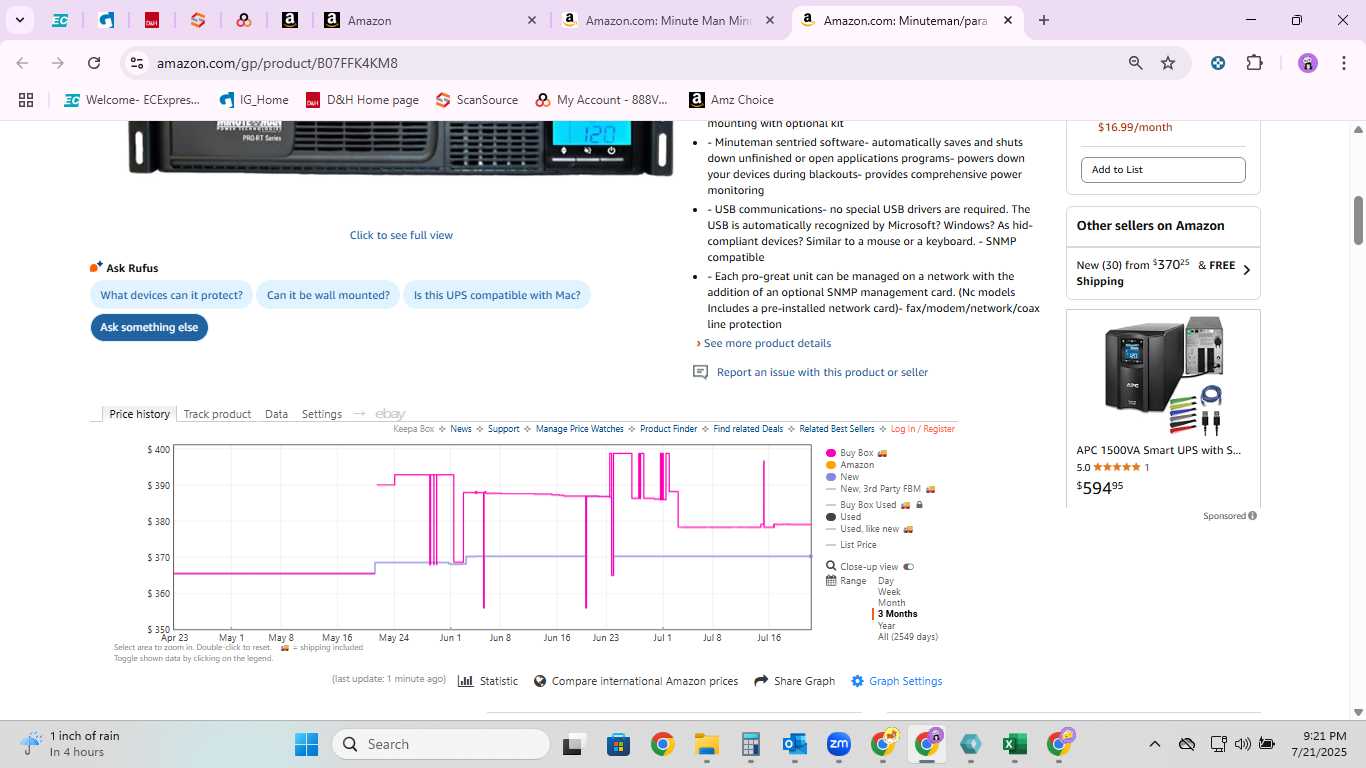Open the Find related Deals link
The width and height of the screenshot is (1366, 768).
pyautogui.click(x=748, y=429)
